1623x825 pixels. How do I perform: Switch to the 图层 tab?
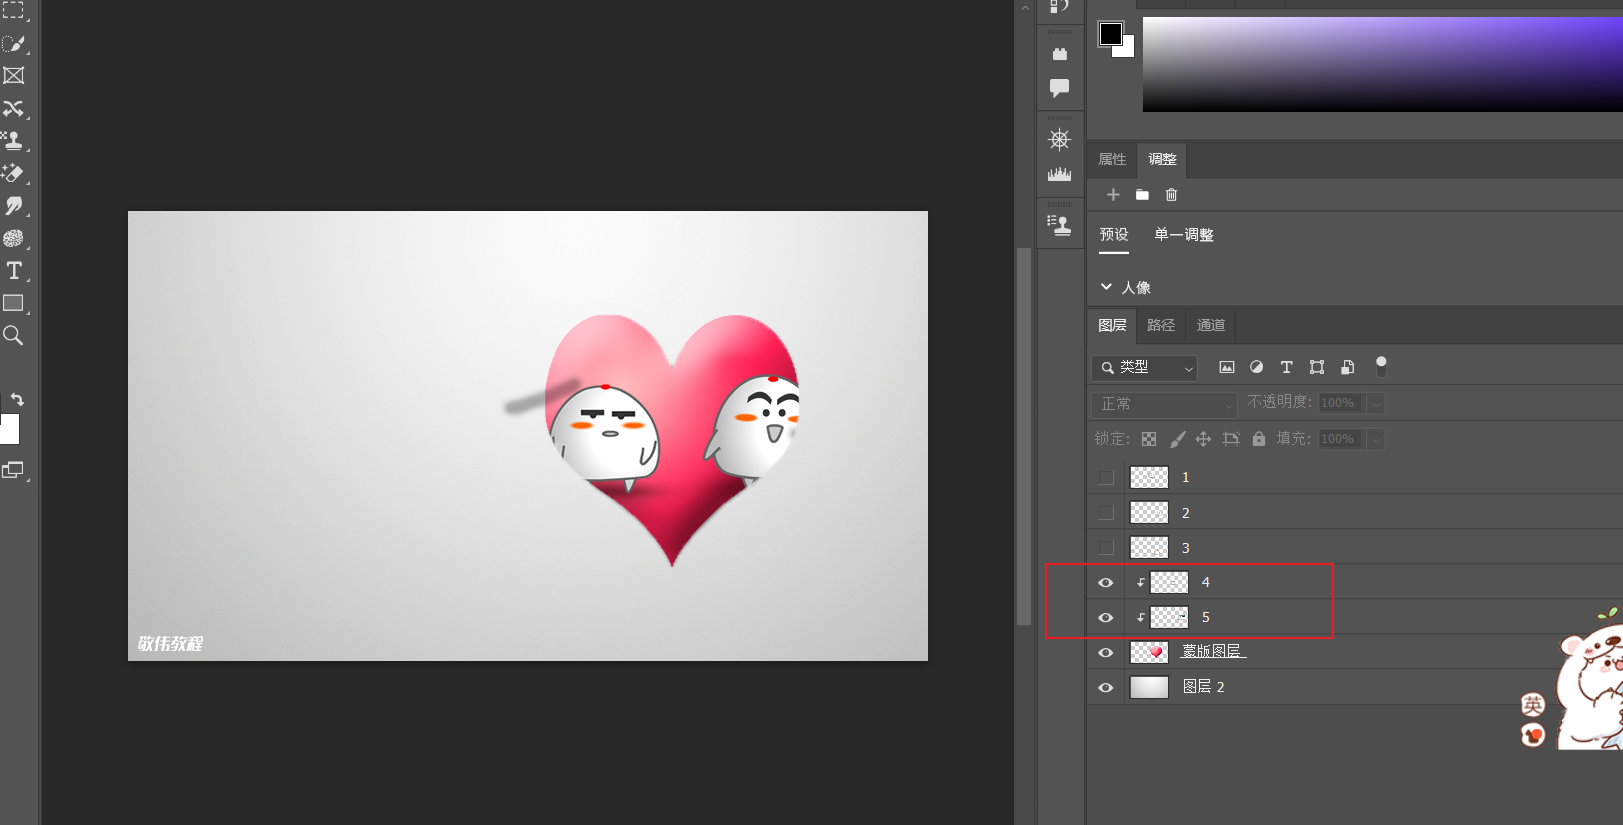(1112, 326)
